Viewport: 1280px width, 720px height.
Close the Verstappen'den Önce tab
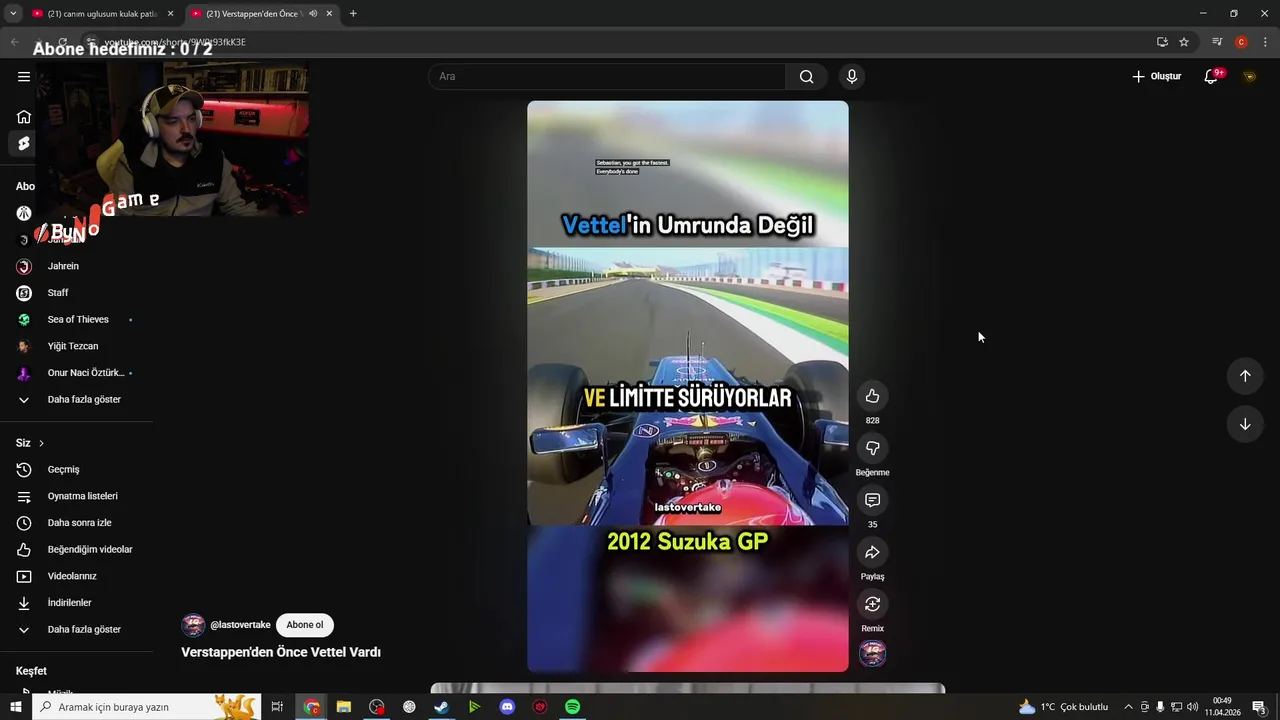pos(329,14)
